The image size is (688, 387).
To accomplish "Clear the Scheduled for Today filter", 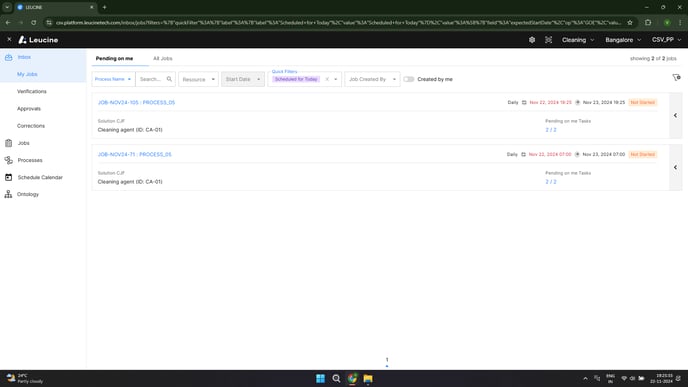I will [327, 79].
